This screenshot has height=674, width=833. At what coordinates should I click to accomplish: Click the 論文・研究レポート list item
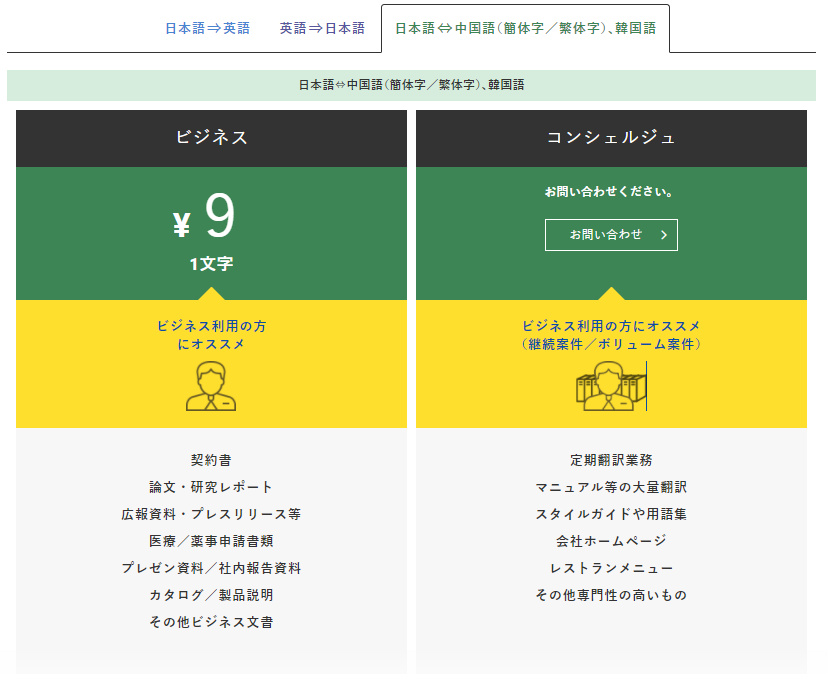[211, 487]
